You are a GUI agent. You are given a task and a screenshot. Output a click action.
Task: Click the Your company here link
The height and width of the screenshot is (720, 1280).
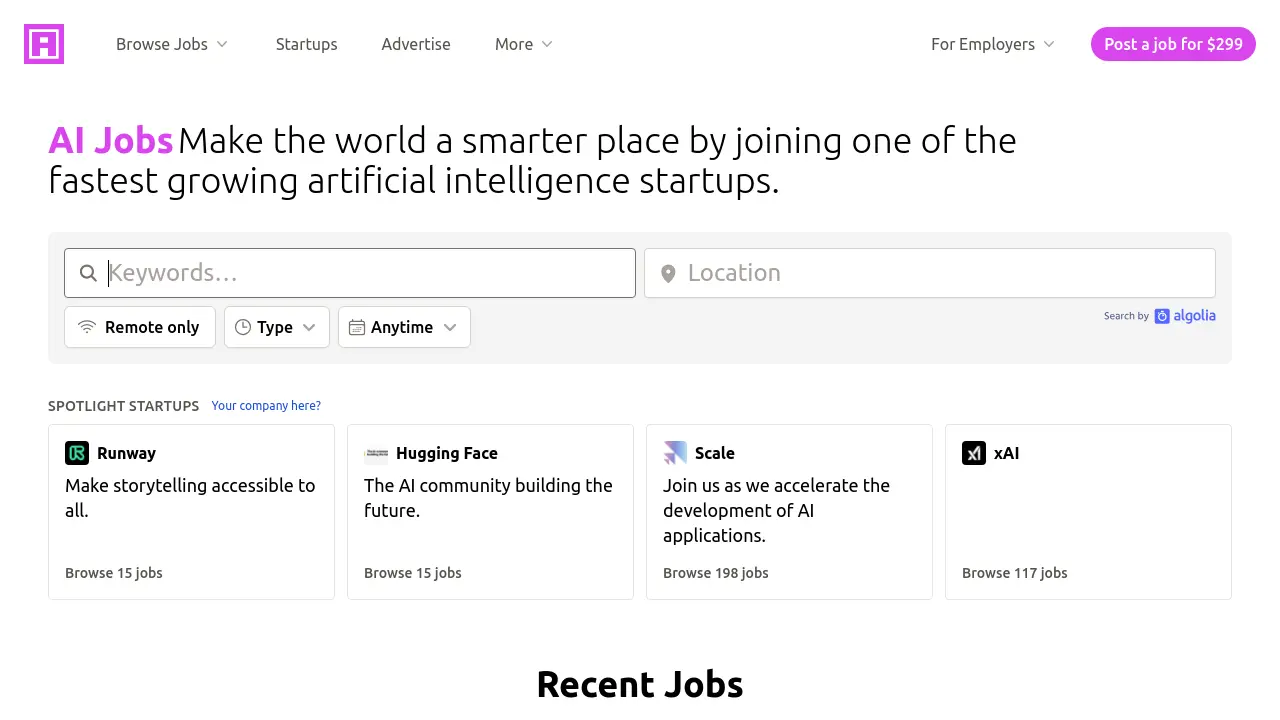(x=266, y=406)
